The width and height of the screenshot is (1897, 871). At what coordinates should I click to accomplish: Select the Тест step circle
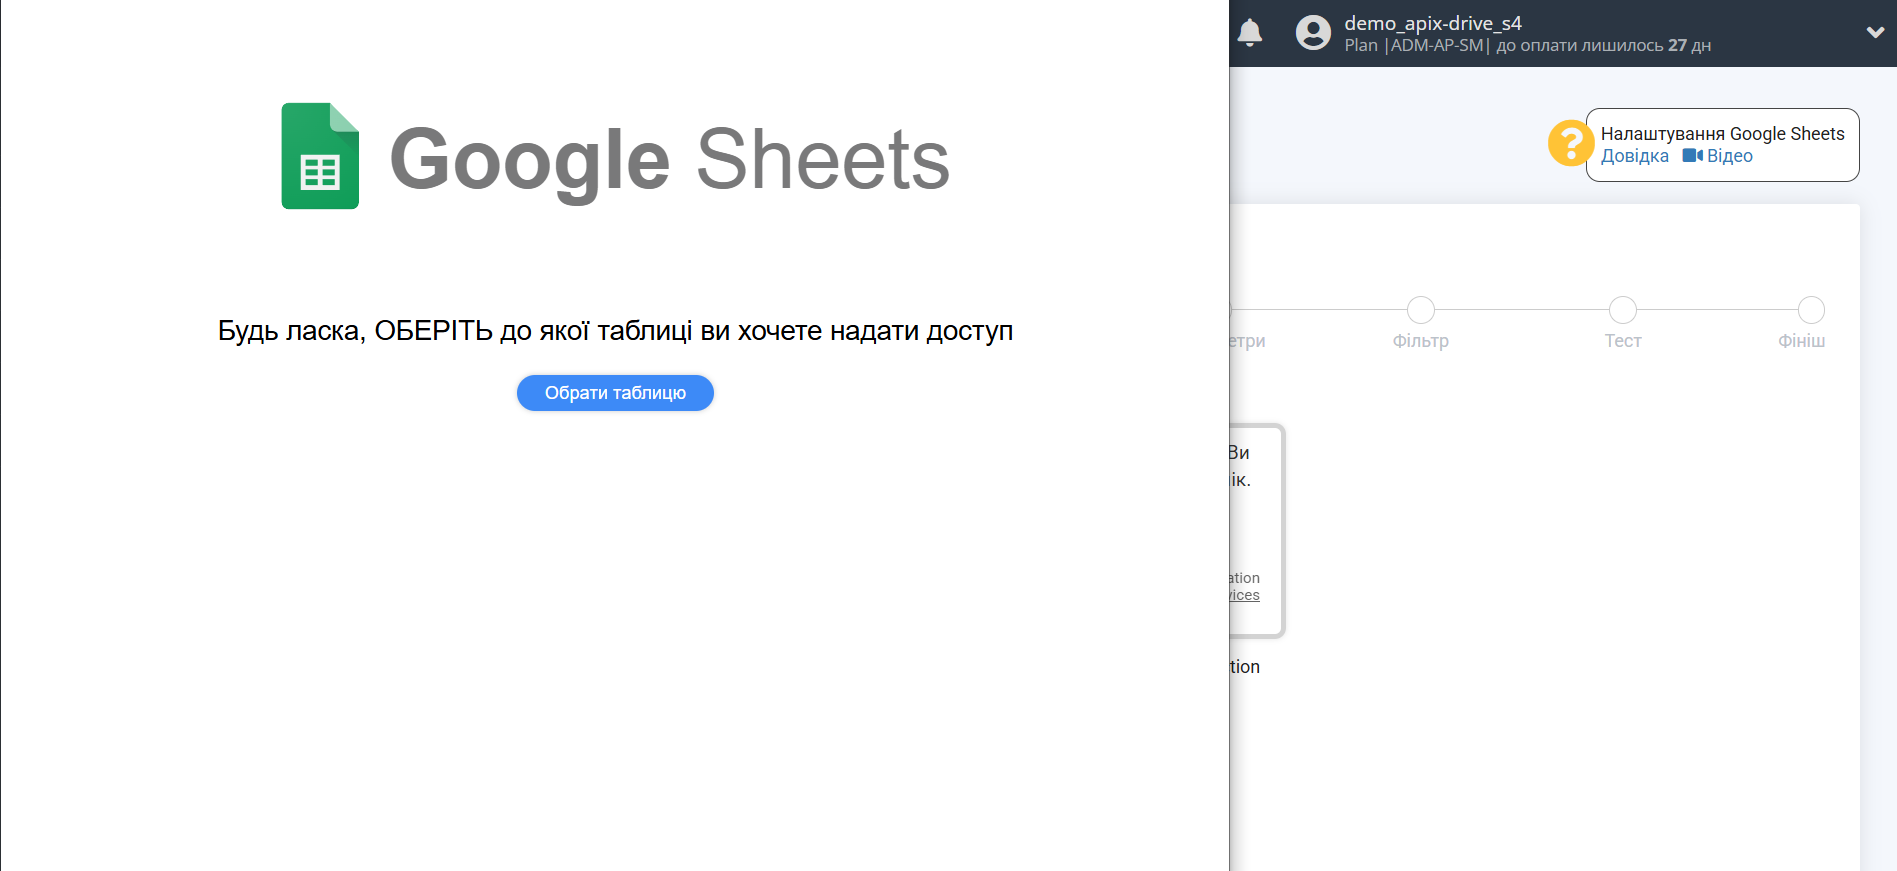coord(1623,310)
